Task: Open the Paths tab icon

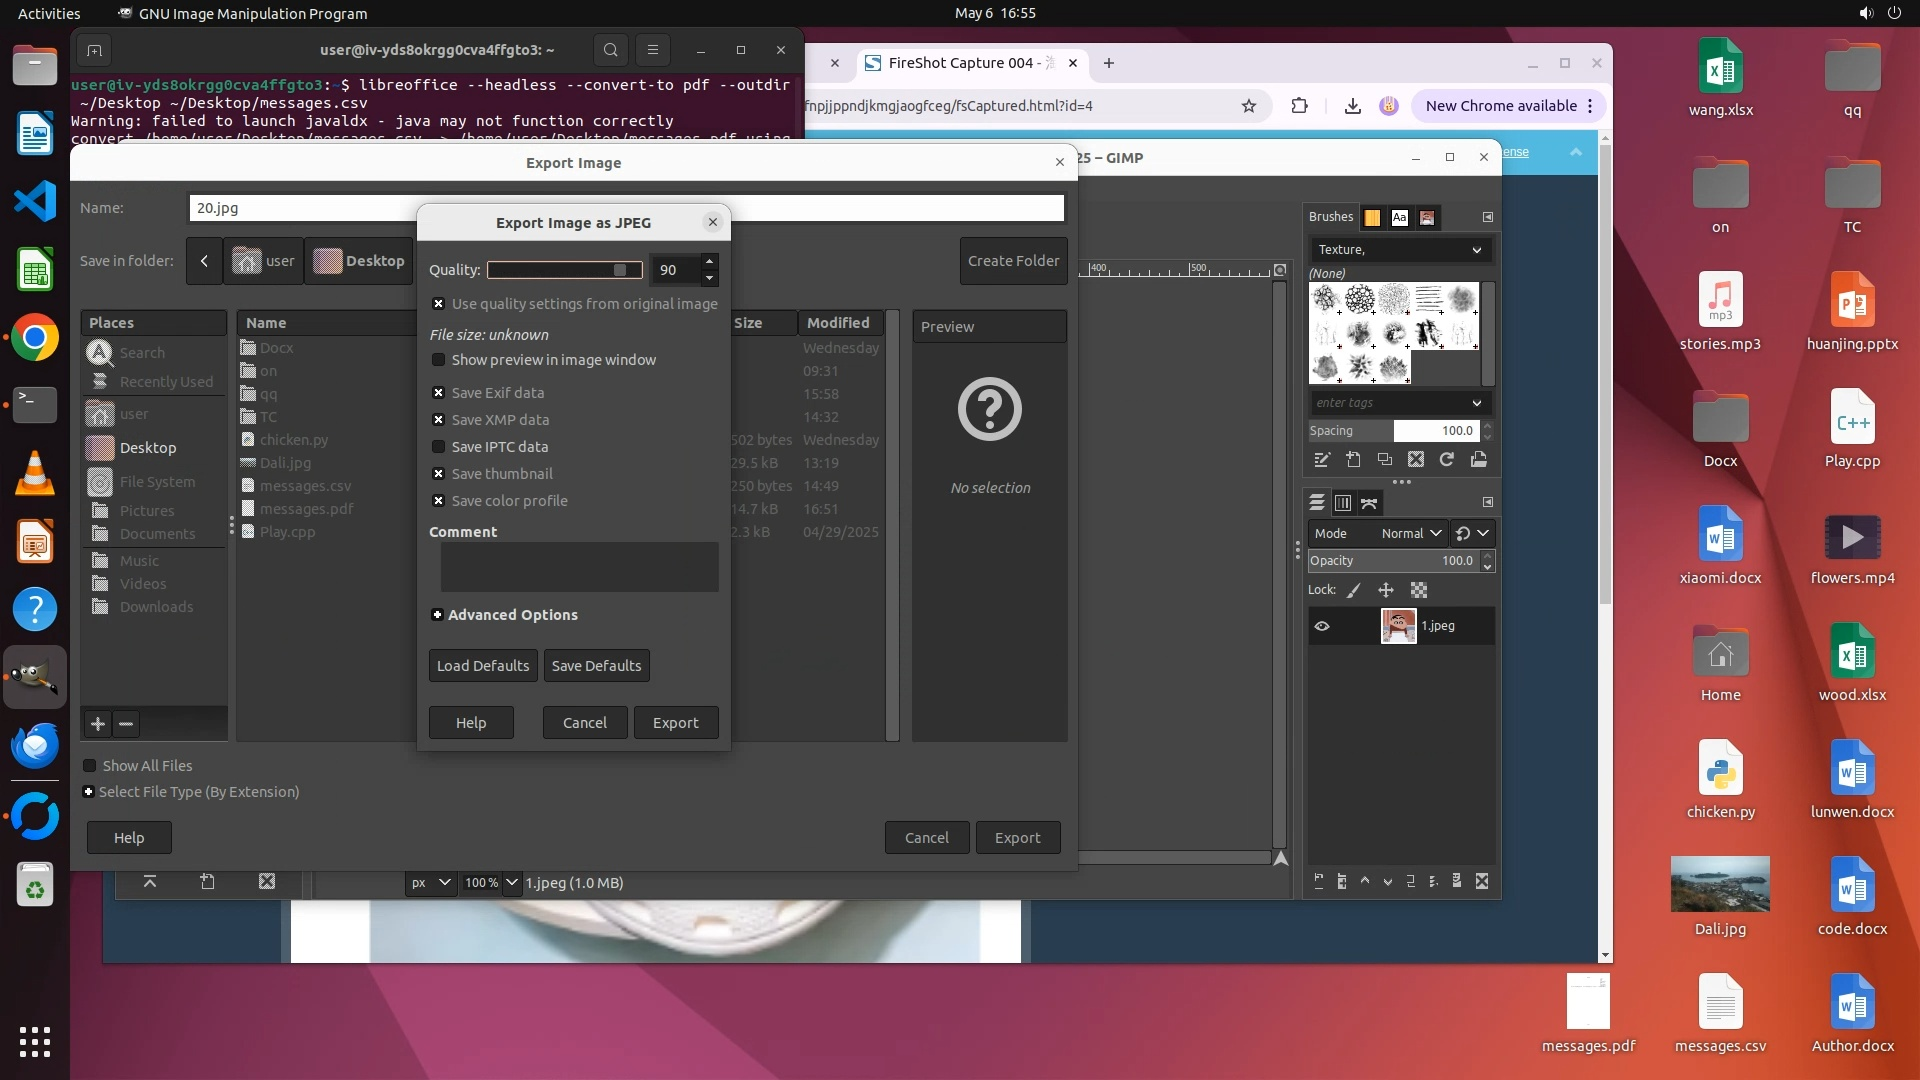Action: tap(1369, 503)
